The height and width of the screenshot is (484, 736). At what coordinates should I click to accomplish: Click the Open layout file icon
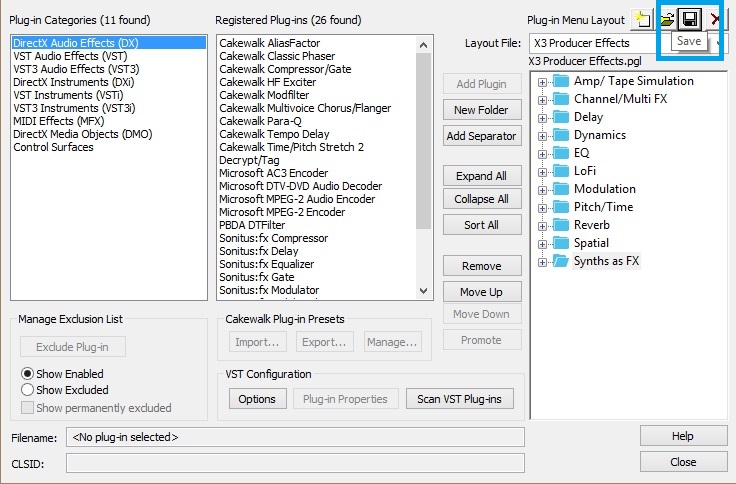[667, 19]
